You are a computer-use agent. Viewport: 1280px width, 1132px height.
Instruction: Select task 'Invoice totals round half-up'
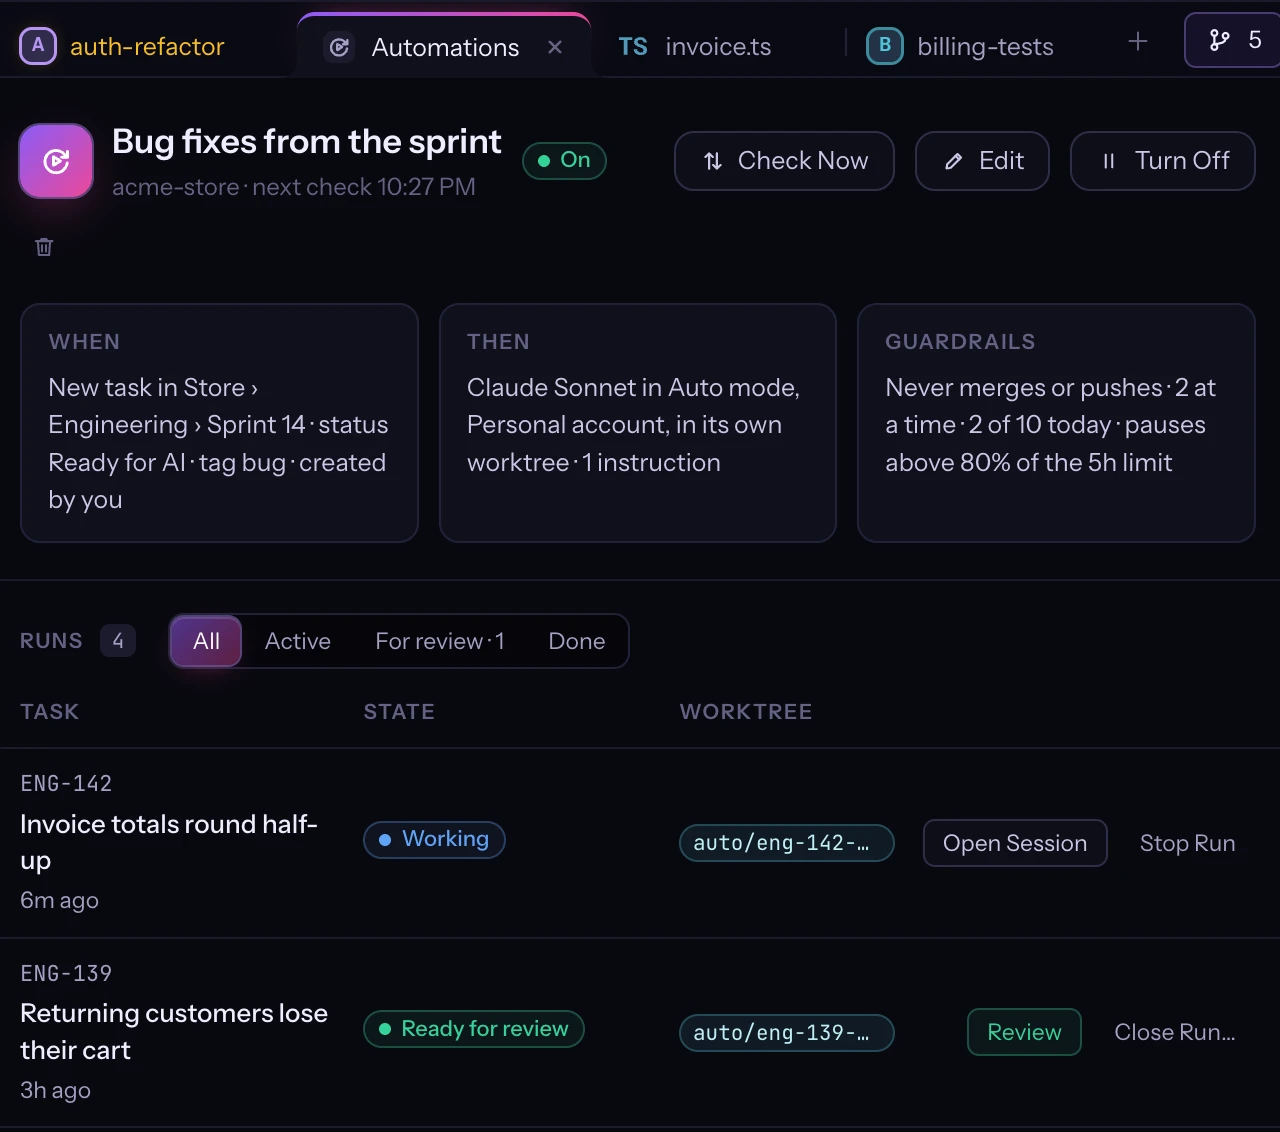169,842
